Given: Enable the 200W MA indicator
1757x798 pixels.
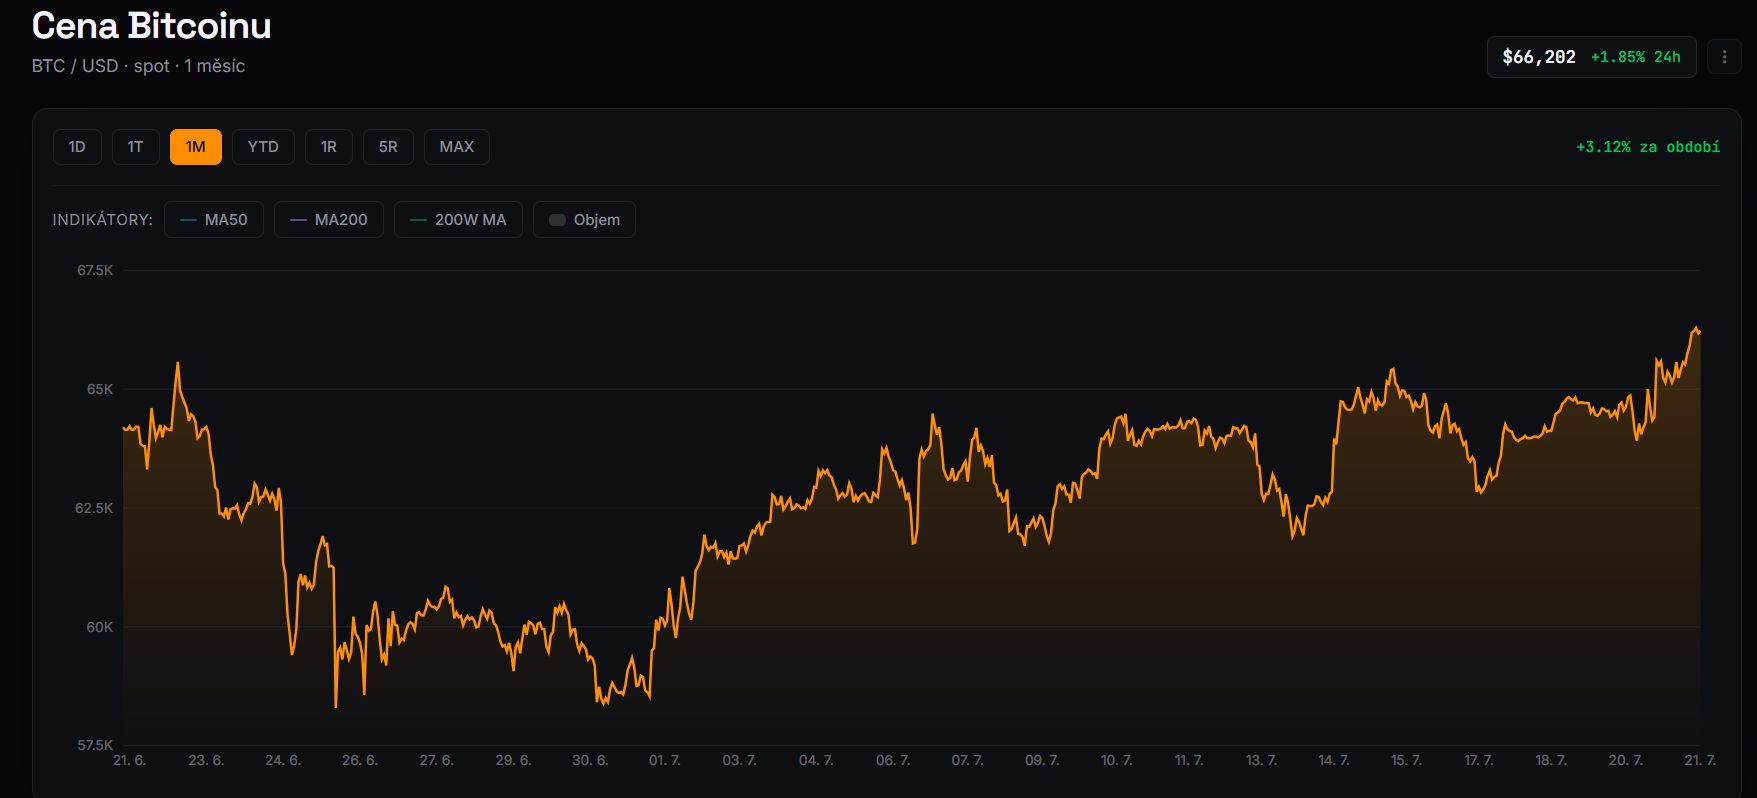Looking at the screenshot, I should click(458, 220).
